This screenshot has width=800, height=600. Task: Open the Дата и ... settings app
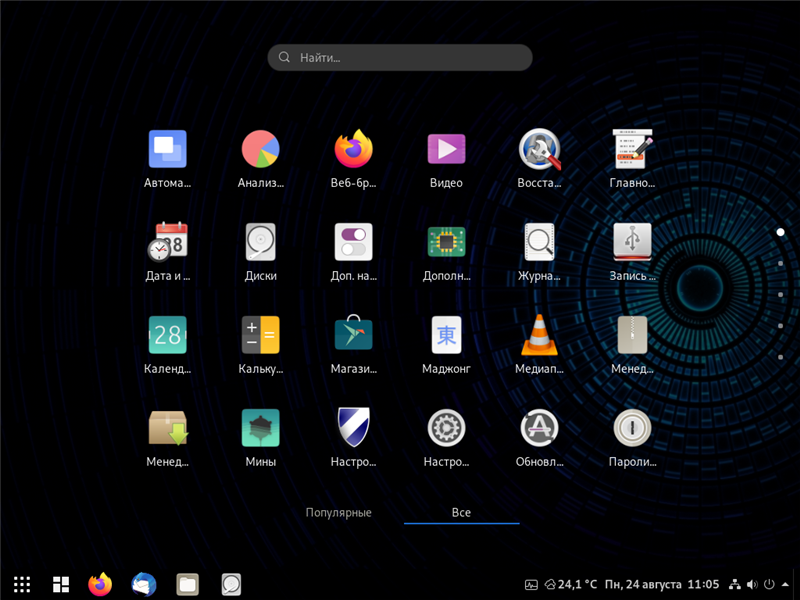(167, 252)
